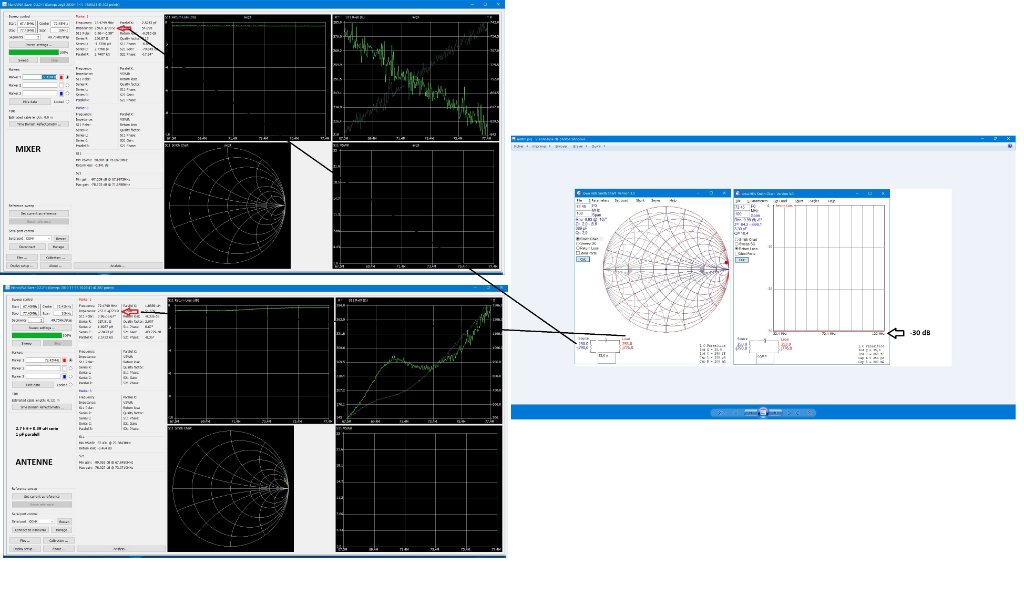Open the Serial port dropdown in MIXER window

pyautogui.click(x=38, y=238)
